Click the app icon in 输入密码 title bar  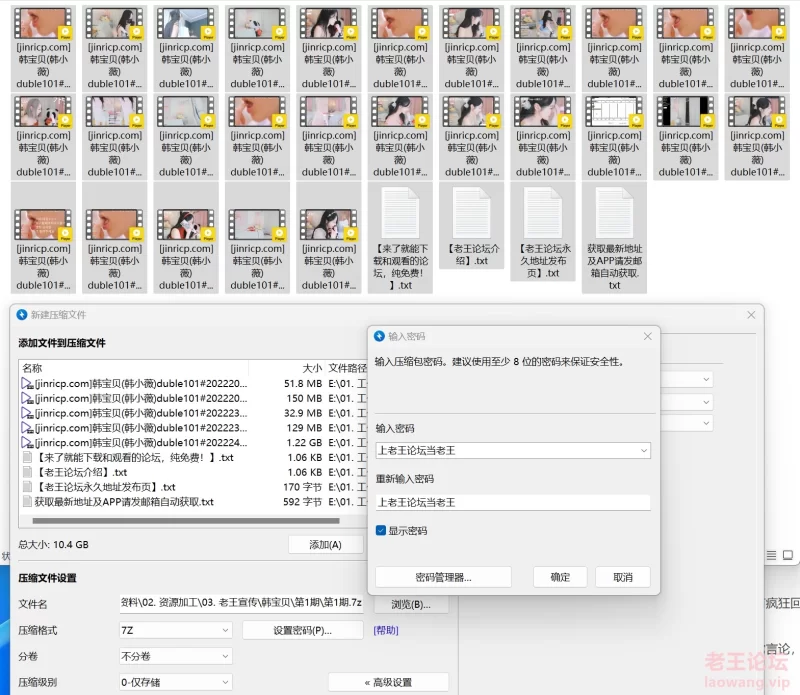coord(379,336)
